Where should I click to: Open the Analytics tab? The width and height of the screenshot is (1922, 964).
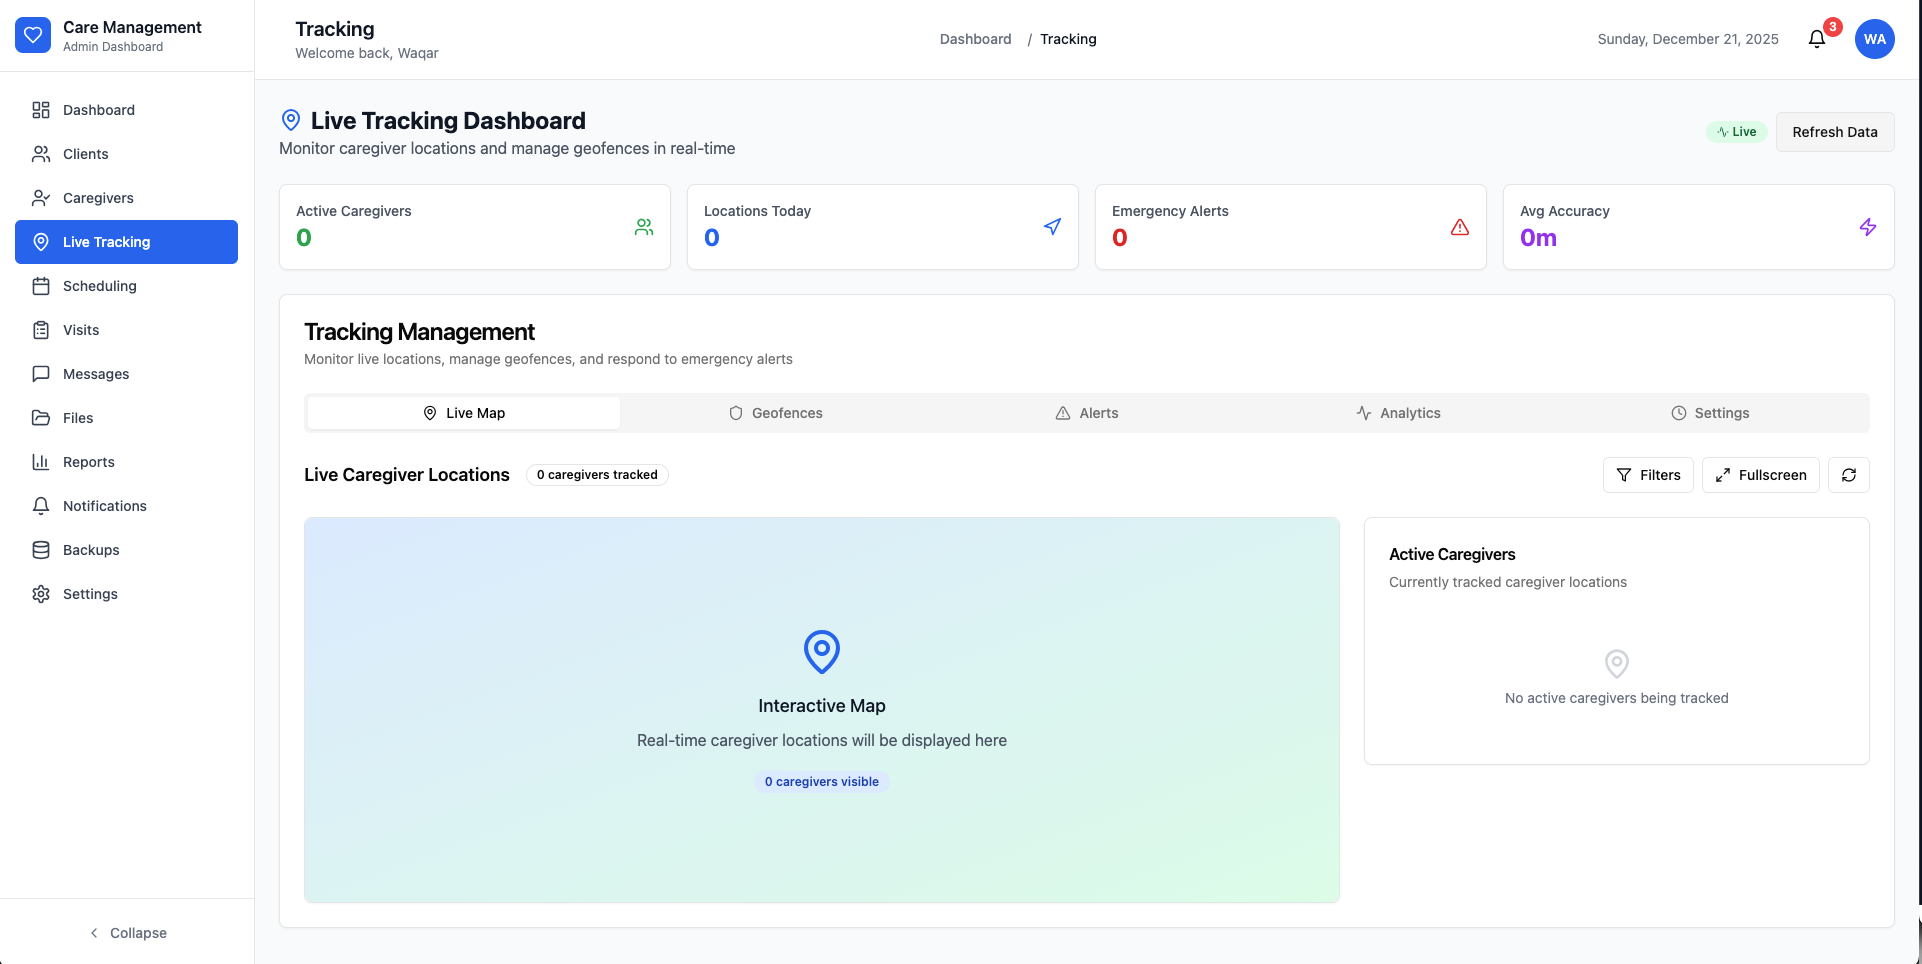pos(1399,412)
